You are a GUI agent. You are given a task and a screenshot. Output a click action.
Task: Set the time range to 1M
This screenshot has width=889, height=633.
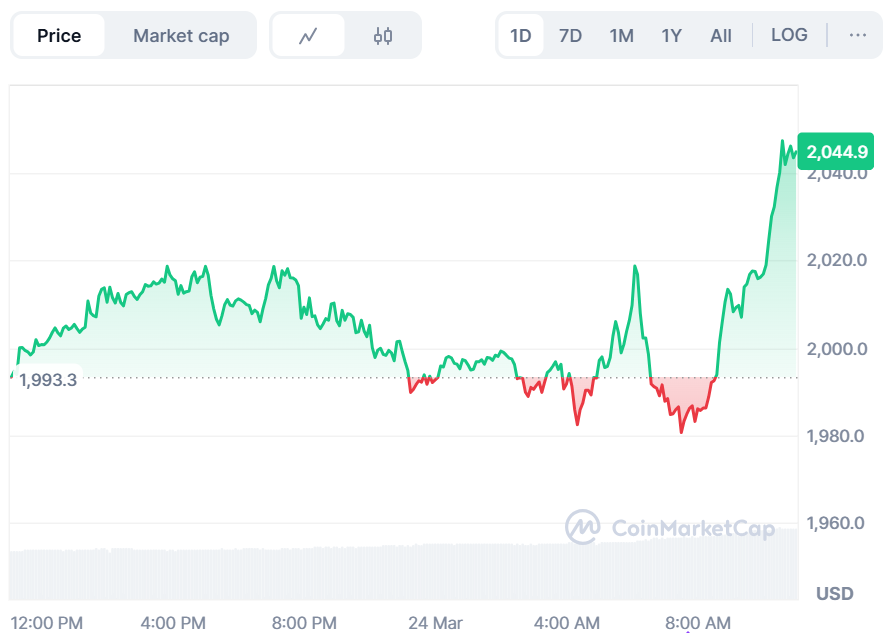[621, 36]
